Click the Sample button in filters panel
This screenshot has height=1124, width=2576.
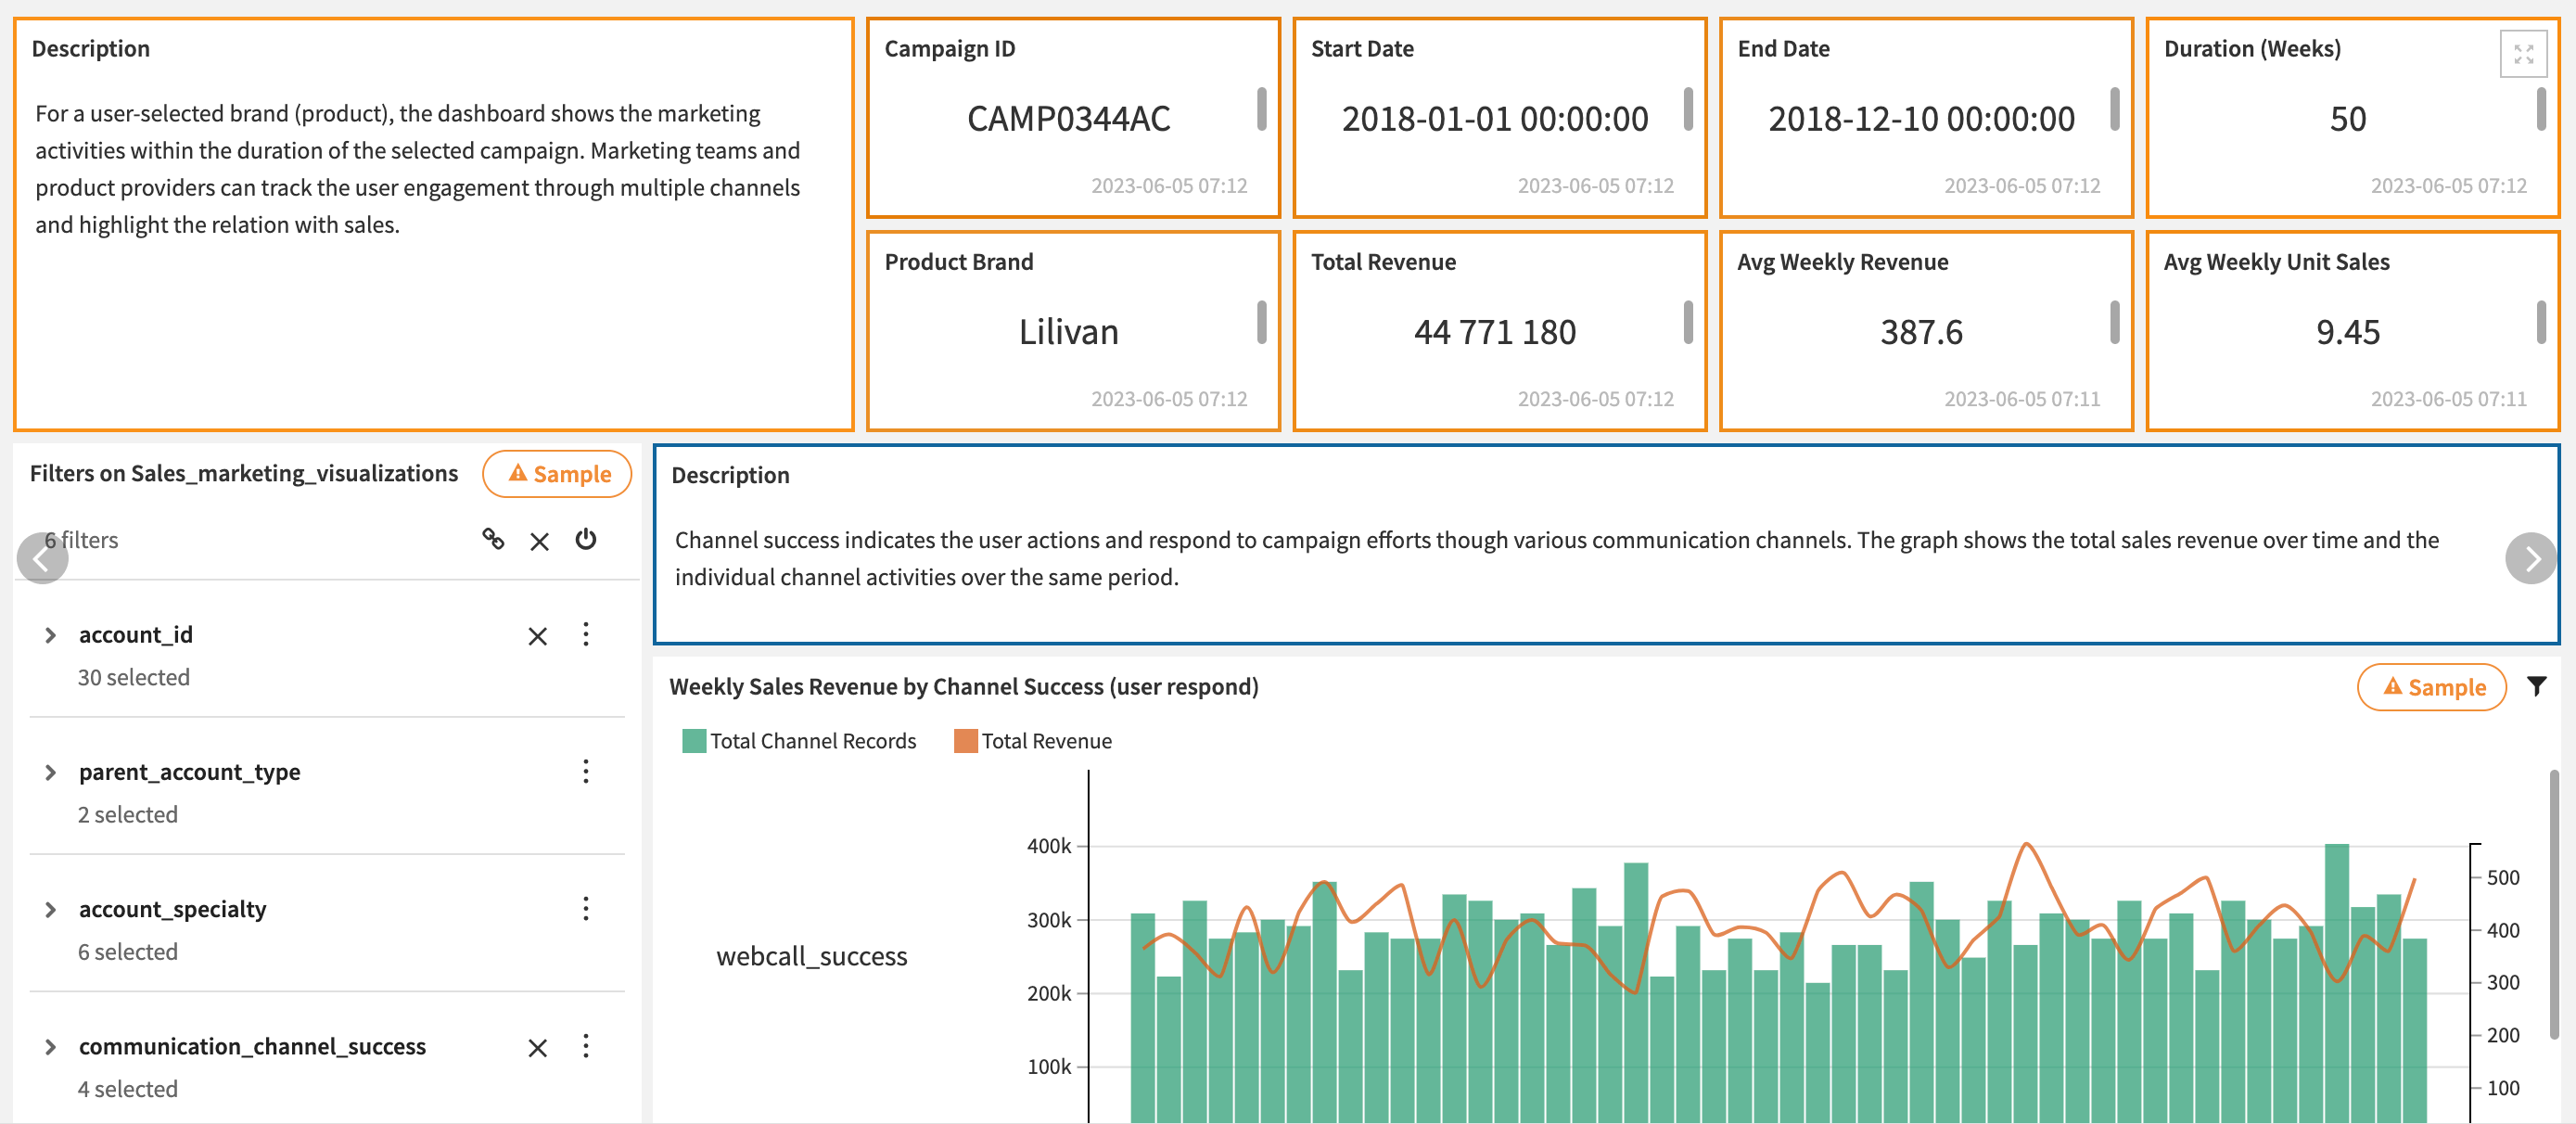click(557, 474)
